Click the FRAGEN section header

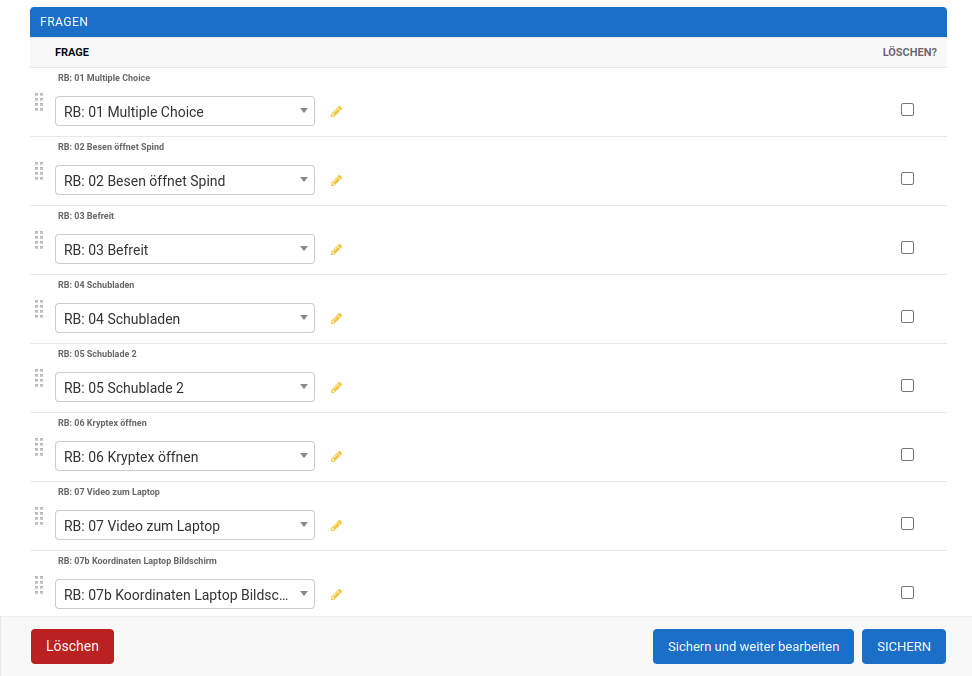65,22
